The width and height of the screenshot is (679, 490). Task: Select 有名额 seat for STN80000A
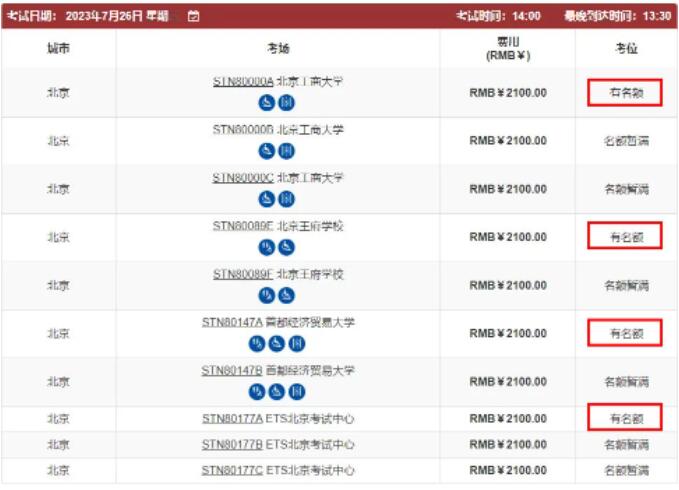625,93
